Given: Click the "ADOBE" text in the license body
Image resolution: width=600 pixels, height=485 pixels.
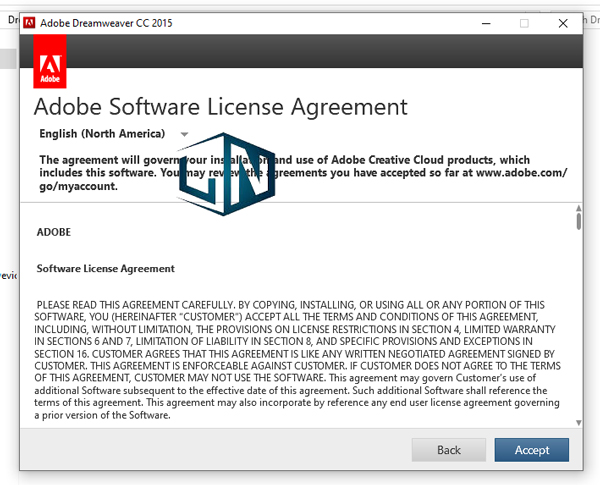Looking at the screenshot, I should pos(54,232).
